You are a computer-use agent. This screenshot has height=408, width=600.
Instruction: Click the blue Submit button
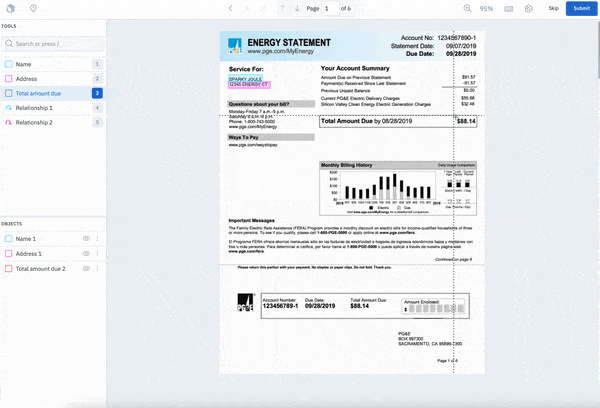[x=582, y=8]
